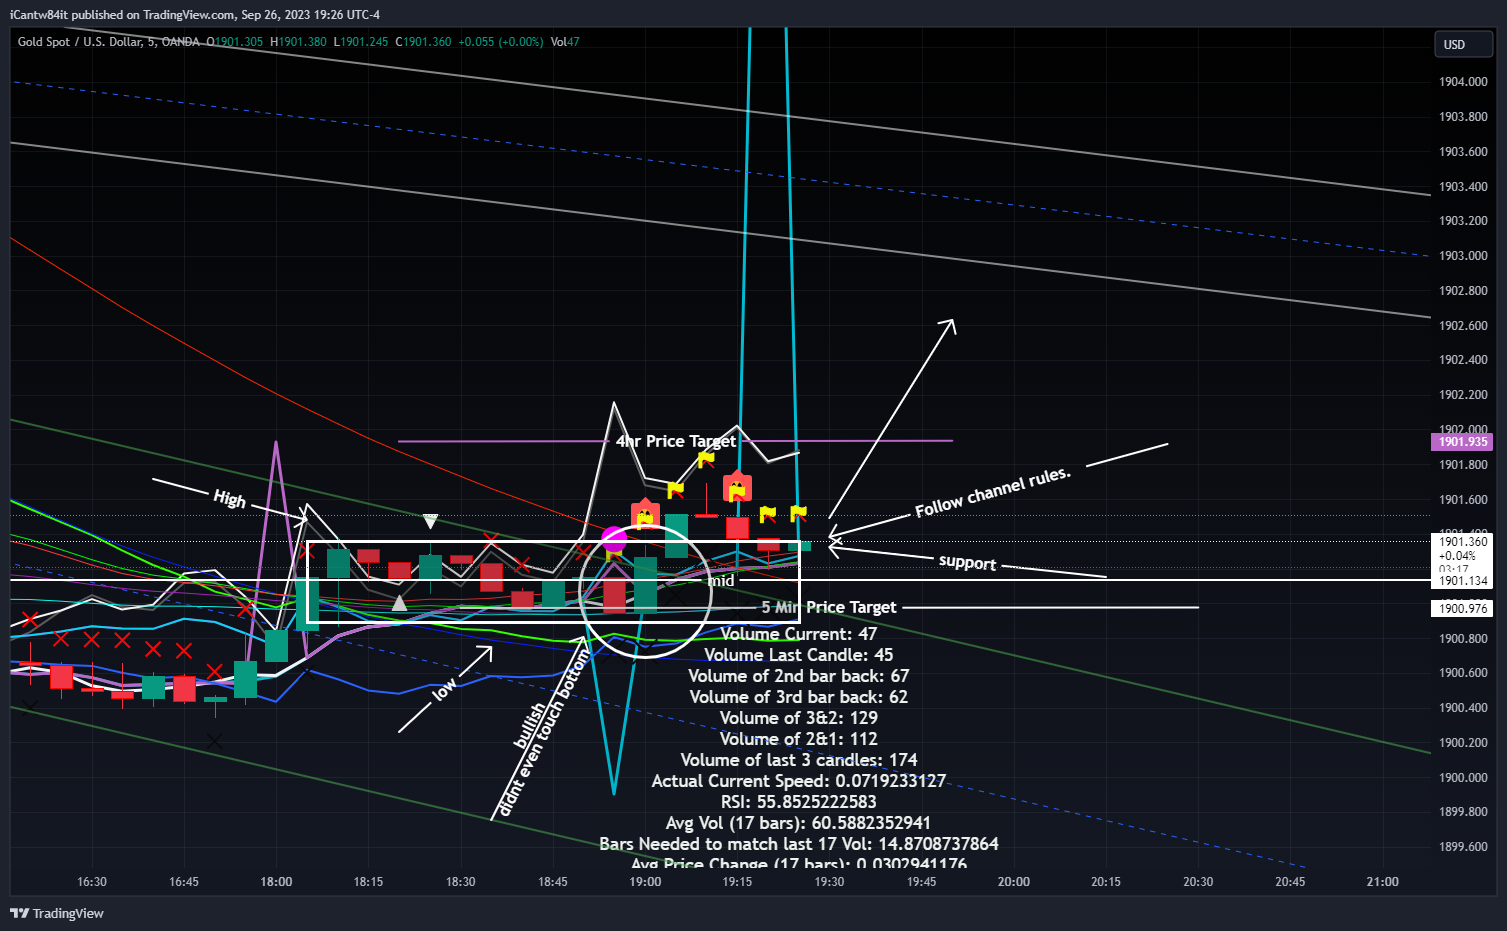Click the open value O1901.305
The width and height of the screenshot is (1507, 931).
235,42
